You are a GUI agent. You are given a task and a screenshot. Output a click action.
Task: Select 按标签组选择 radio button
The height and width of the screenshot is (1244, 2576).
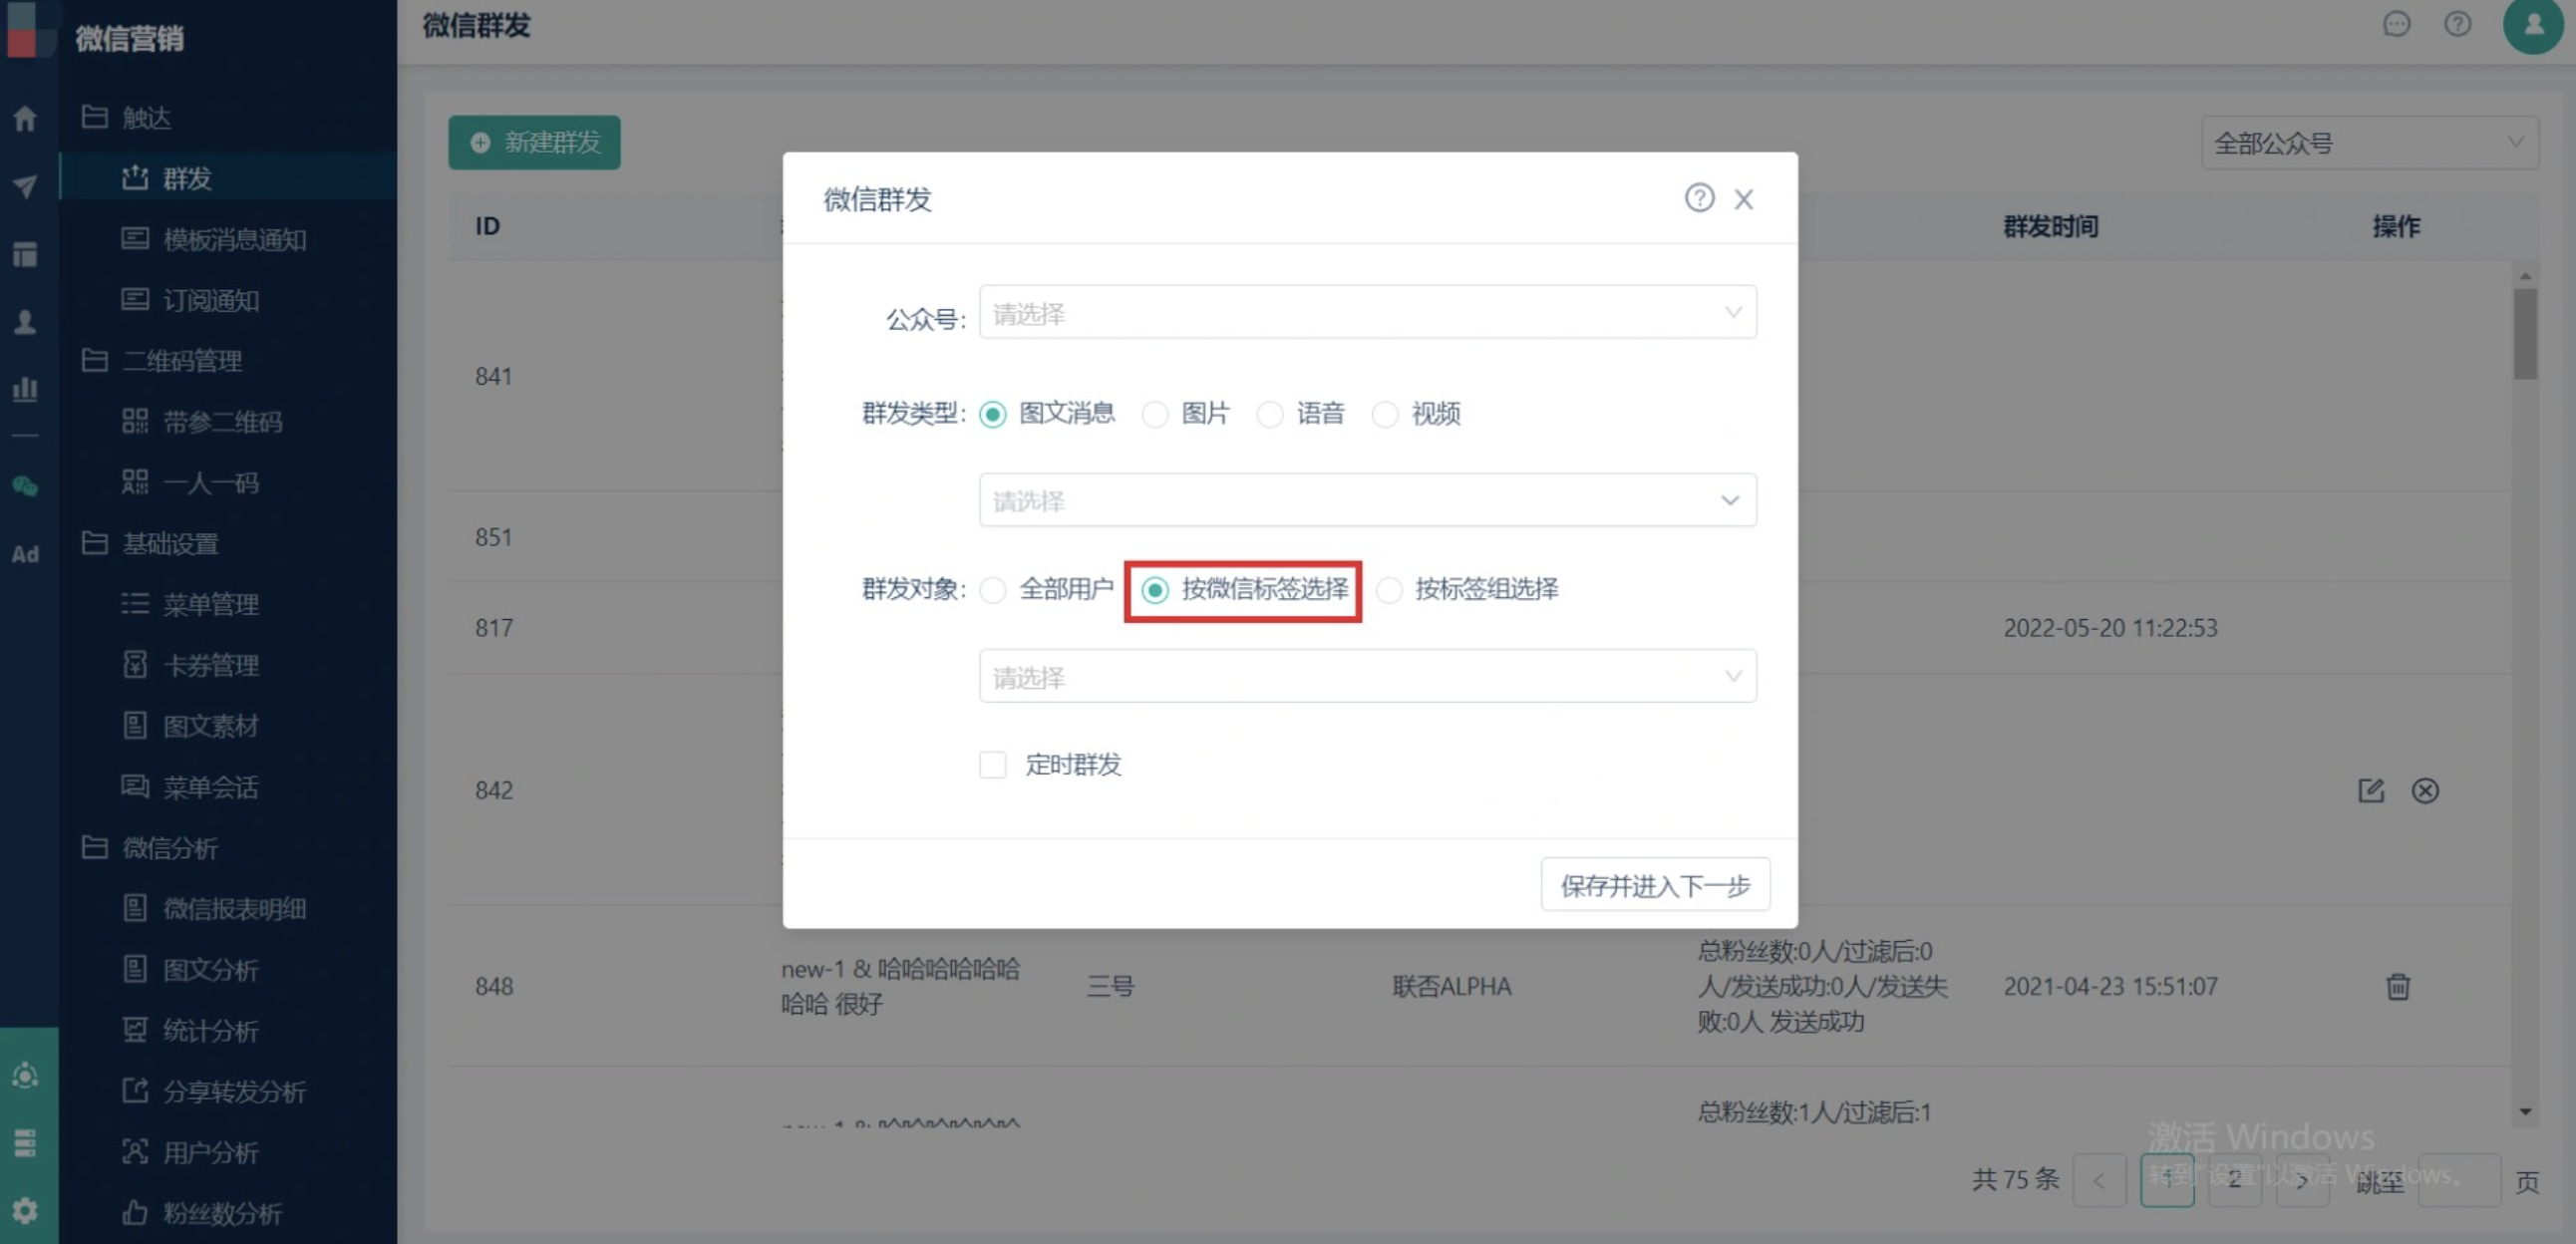click(1388, 590)
